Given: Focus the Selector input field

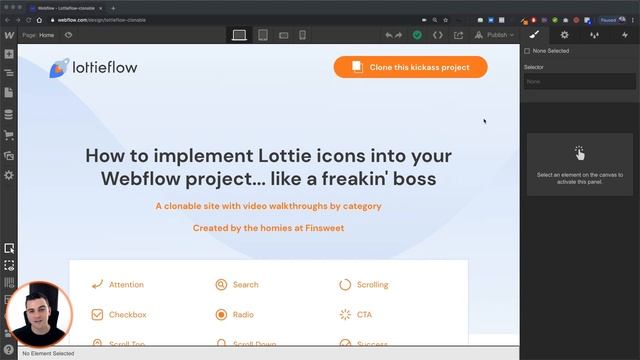Looking at the screenshot, I should (x=580, y=82).
